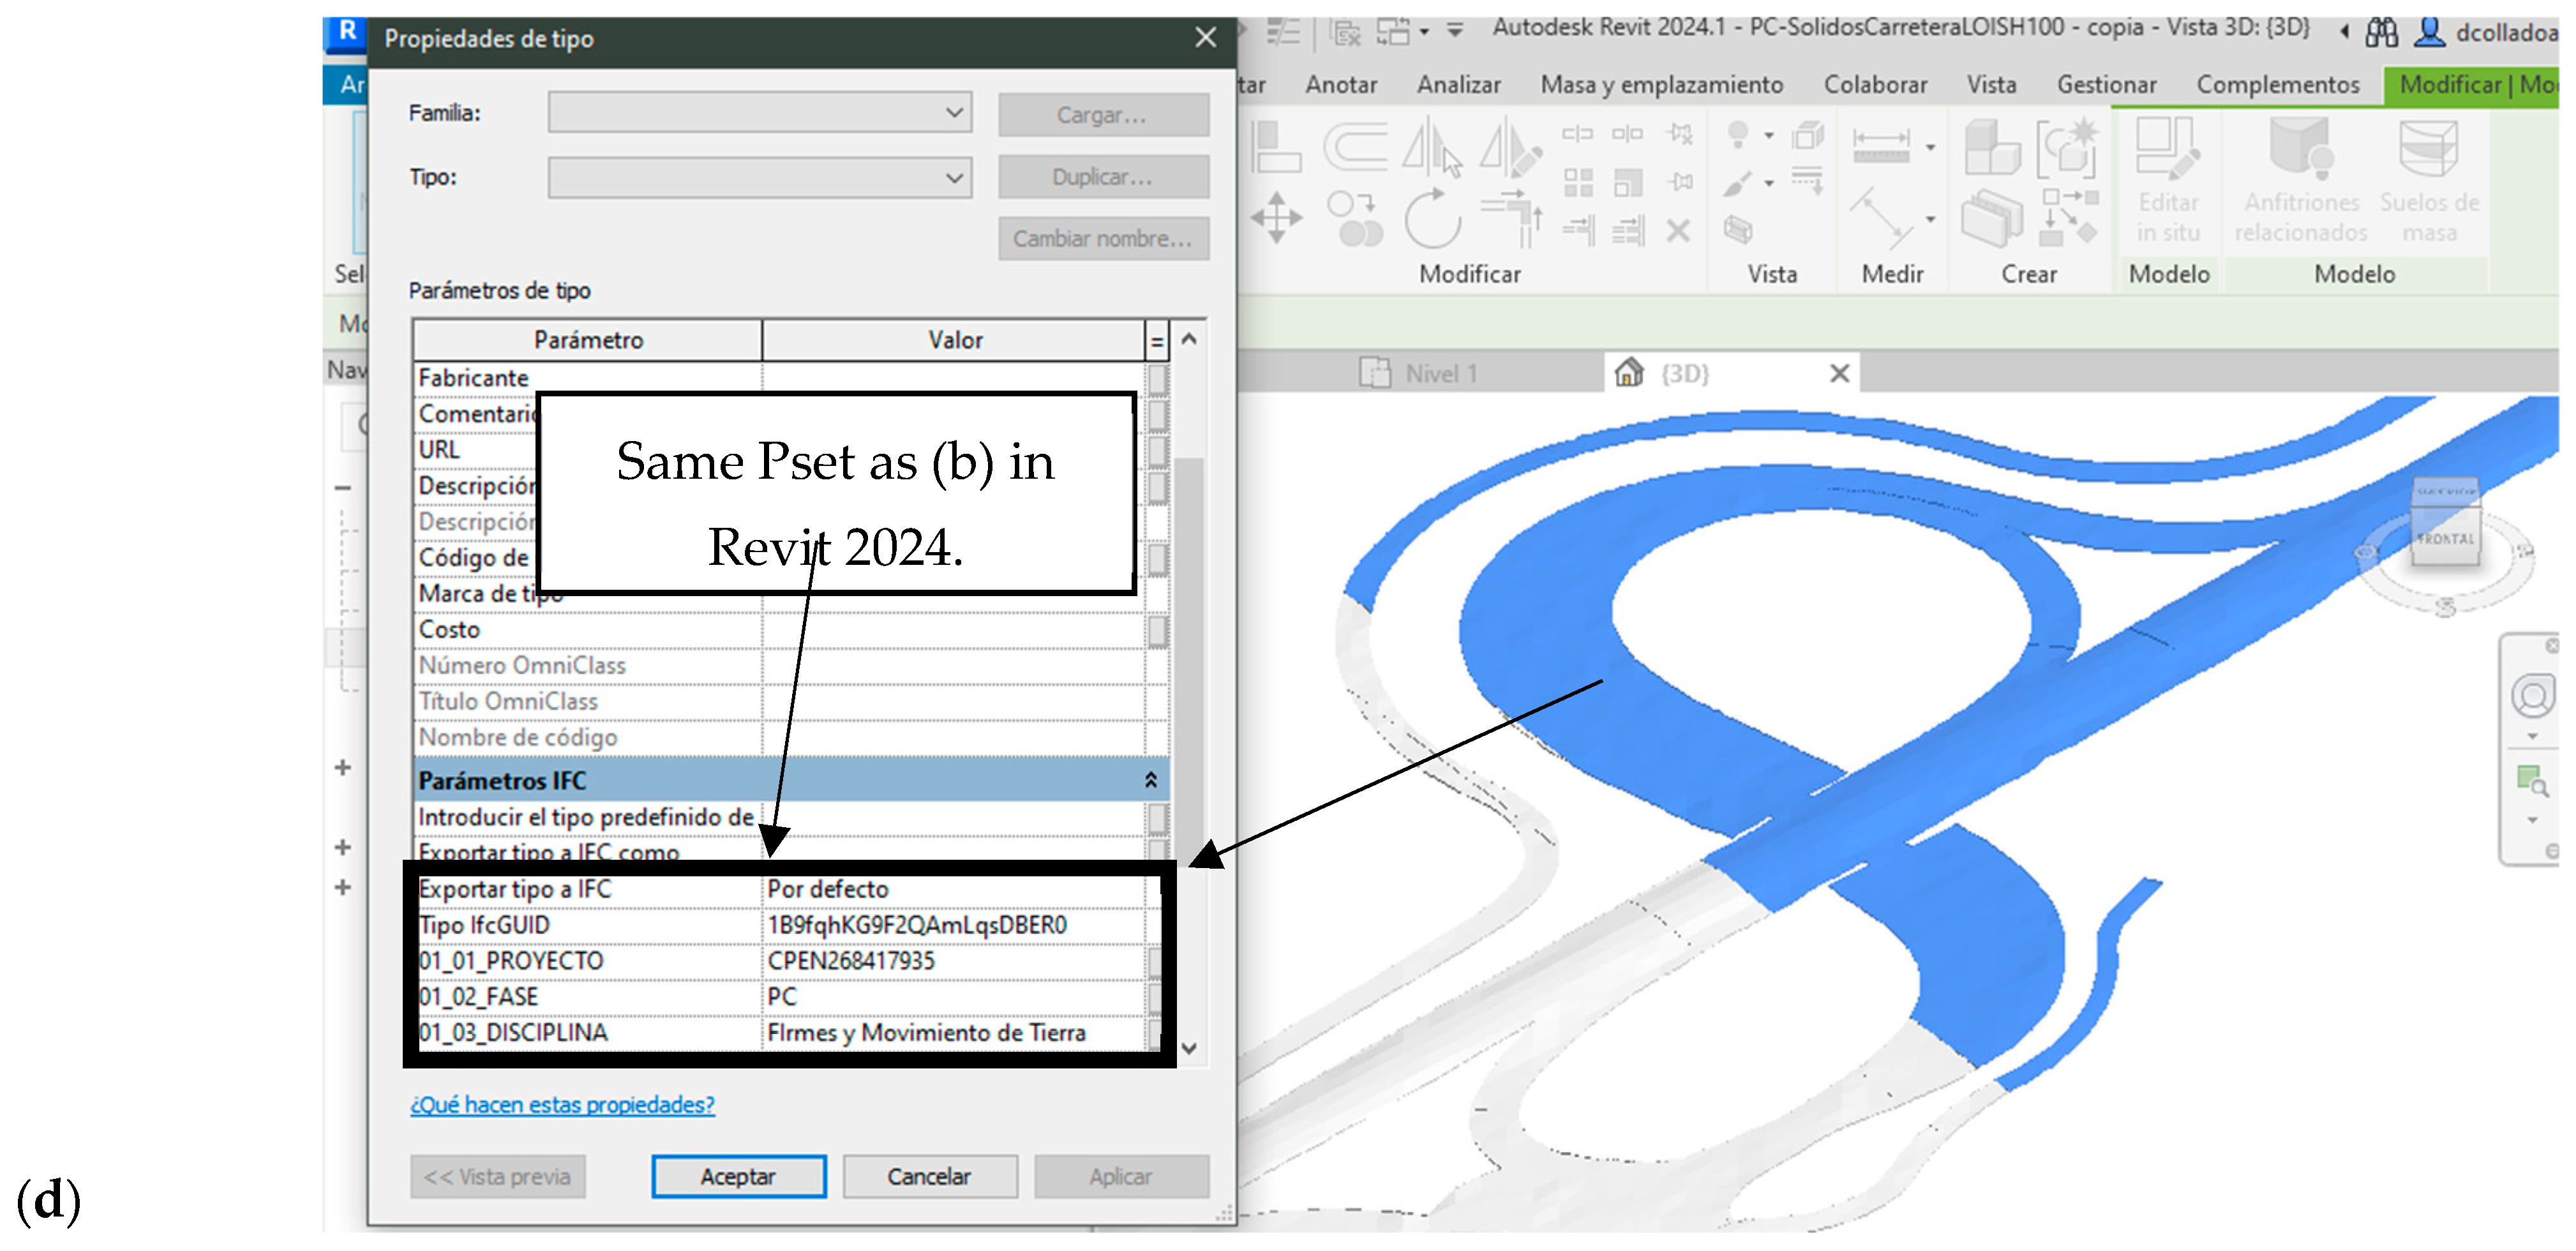The width and height of the screenshot is (2576, 1251).
Task: Open the Gestionar ribbon tab
Action: 2106,85
